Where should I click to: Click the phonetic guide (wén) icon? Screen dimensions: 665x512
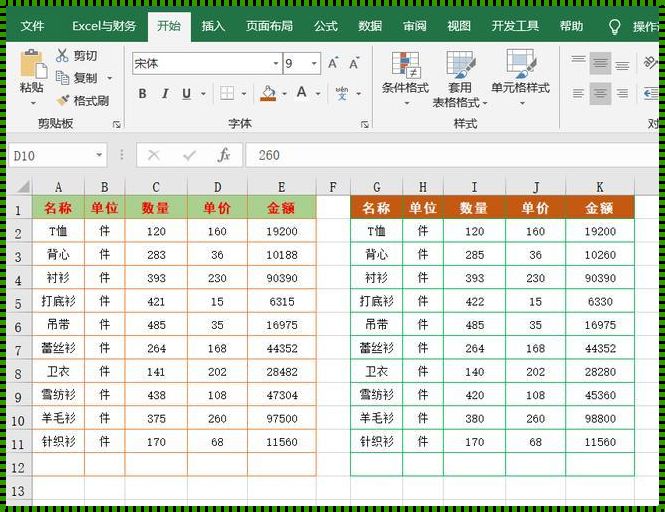pyautogui.click(x=342, y=93)
